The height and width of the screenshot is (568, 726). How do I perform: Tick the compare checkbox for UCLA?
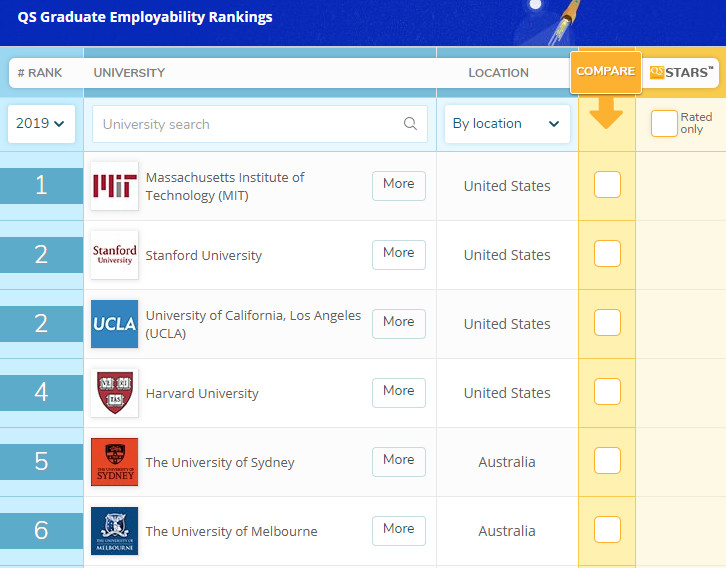coord(607,323)
